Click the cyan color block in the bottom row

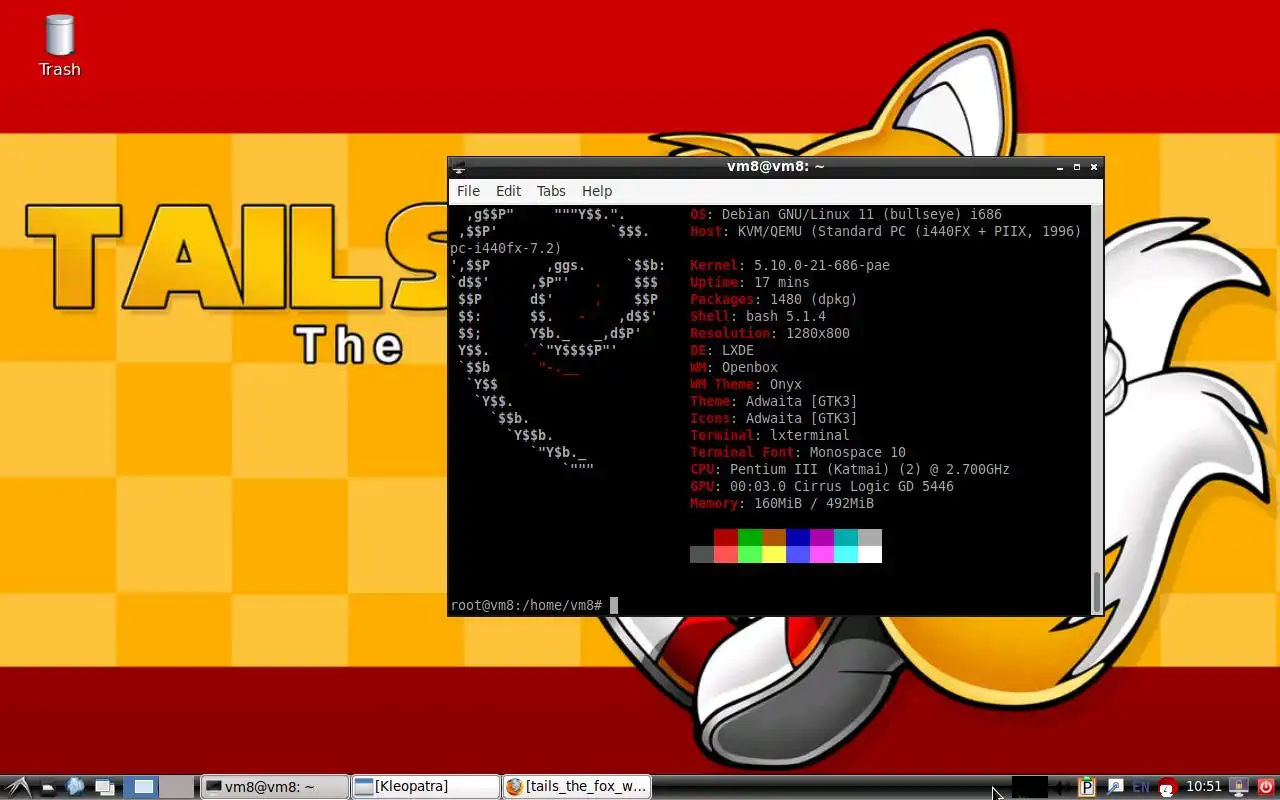[846, 555]
